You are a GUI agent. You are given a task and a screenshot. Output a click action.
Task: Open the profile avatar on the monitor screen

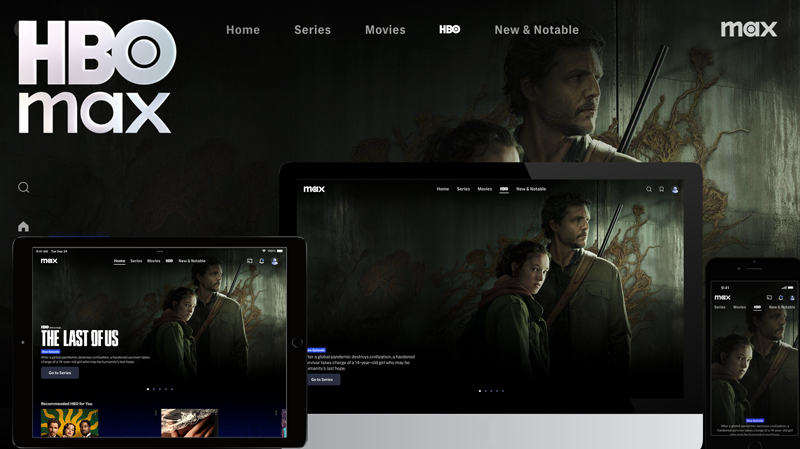pyautogui.click(x=675, y=189)
